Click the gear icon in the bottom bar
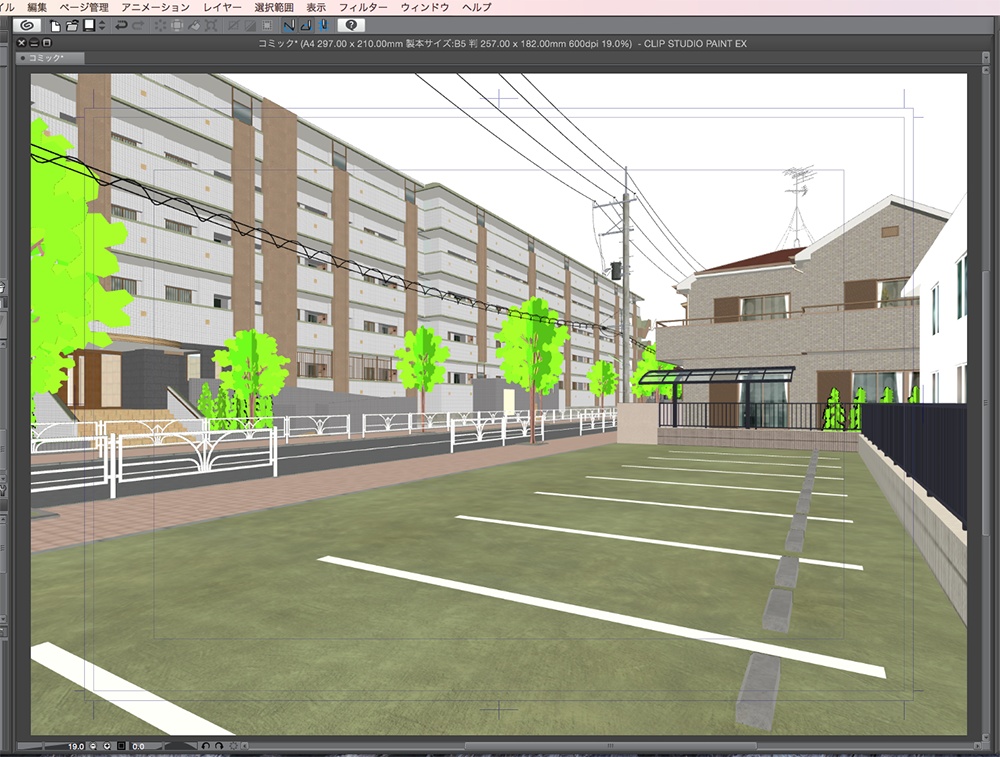Viewport: 1000px width, 757px height. pos(234,745)
